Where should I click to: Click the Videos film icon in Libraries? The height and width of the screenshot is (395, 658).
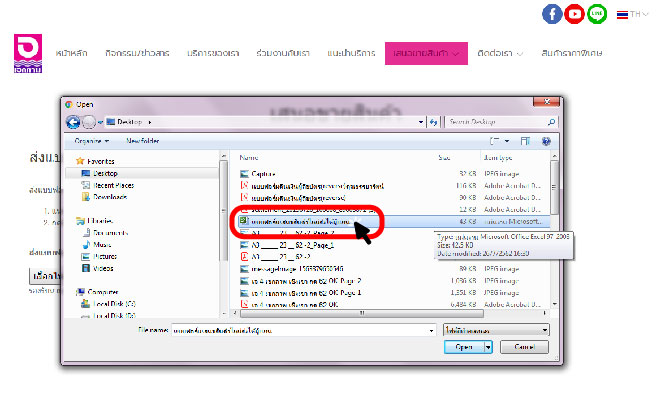[x=86, y=268]
